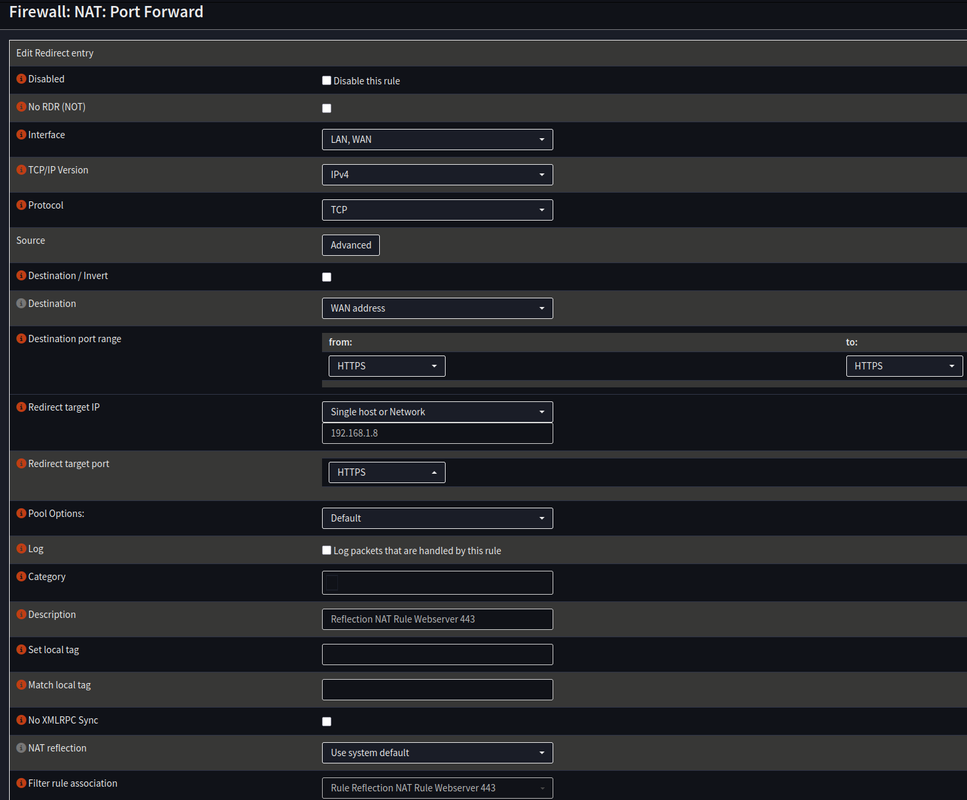The height and width of the screenshot is (800, 967).
Task: Click the info icon next to Disabled
Action: pyautogui.click(x=21, y=79)
